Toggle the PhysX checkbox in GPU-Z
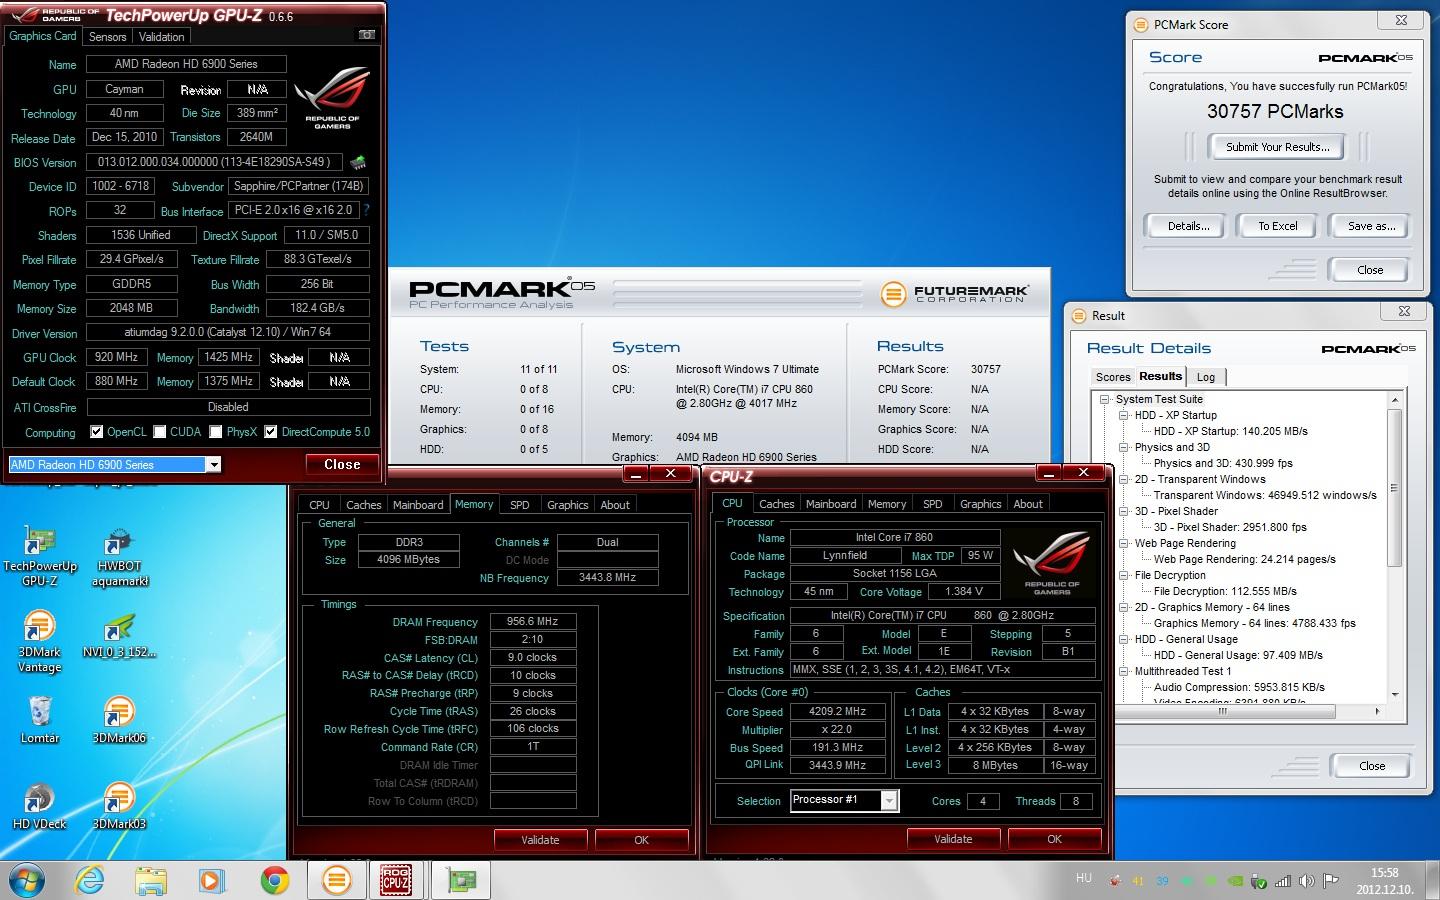1440x900 pixels. (216, 432)
